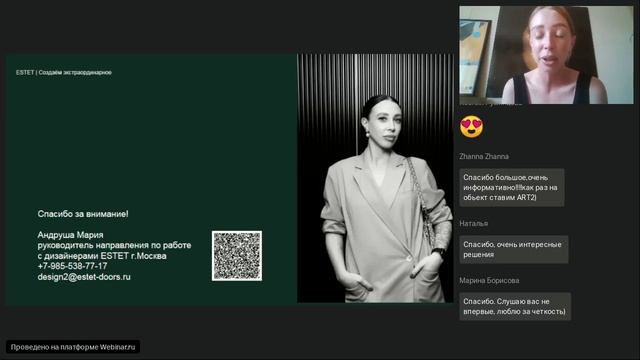Click the black-and-white presenter photo on slide
This screenshot has width=640, height=360.
[375, 178]
